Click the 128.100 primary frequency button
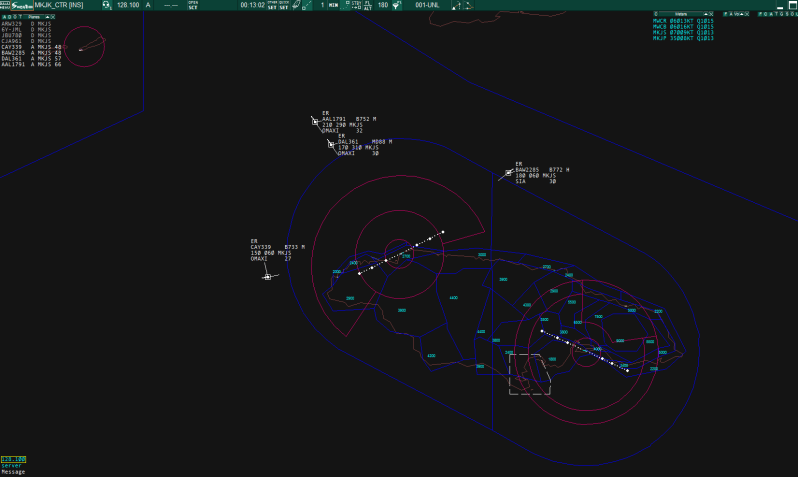798x477 pixels. click(x=128, y=5)
